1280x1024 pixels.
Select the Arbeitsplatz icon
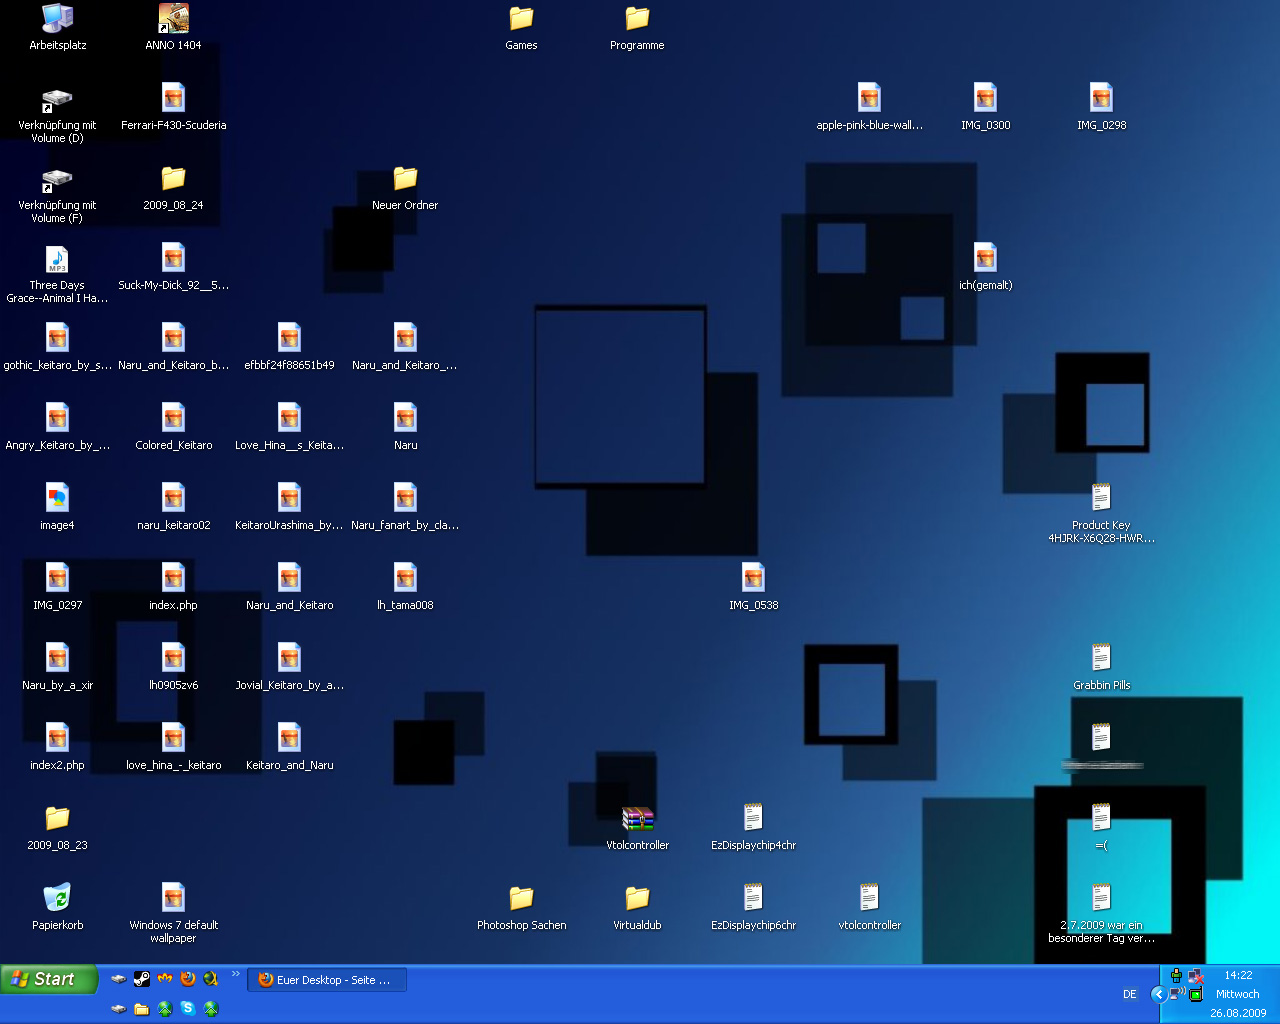pos(57,19)
